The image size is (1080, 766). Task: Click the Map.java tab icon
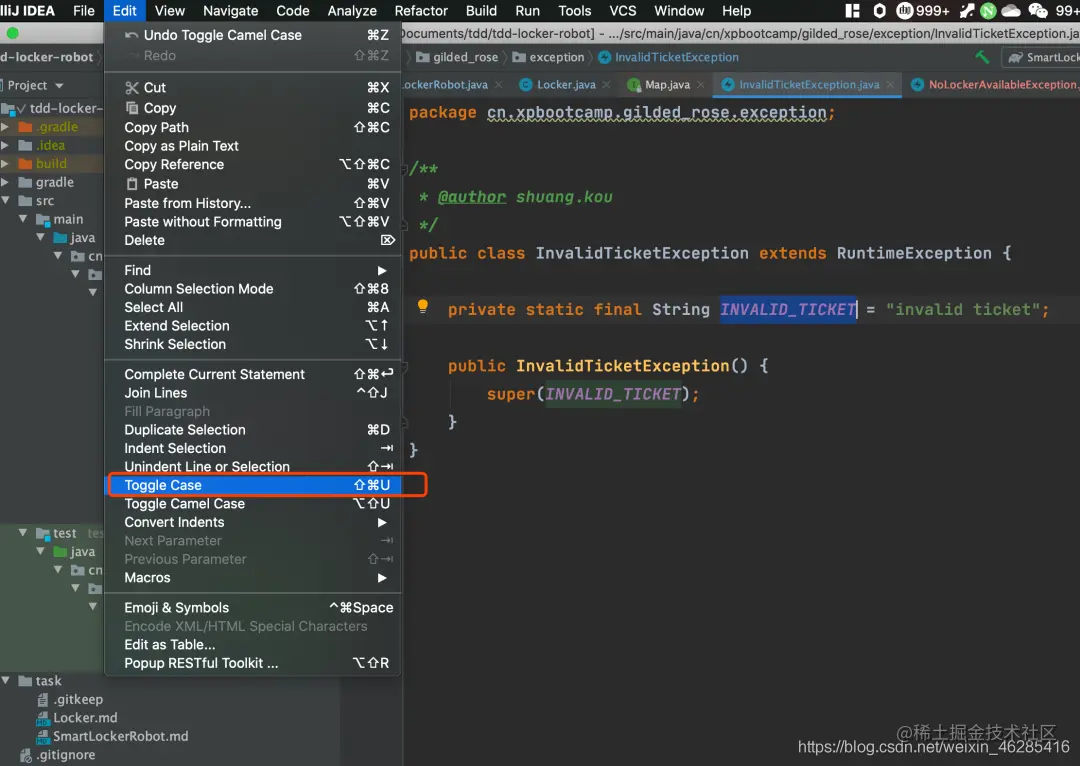click(634, 84)
